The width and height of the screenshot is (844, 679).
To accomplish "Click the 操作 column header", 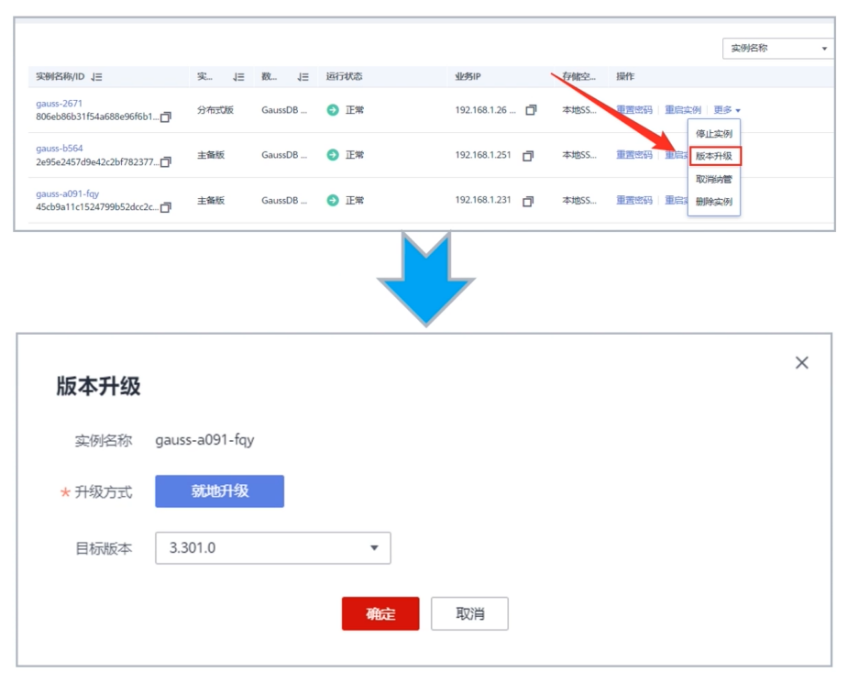I will (x=625, y=76).
